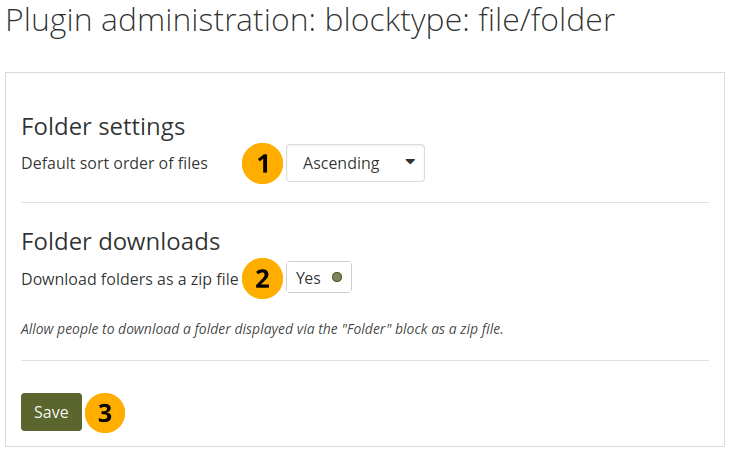Click the orange number 2 badge
Viewport: 730px width, 452px height.
tap(263, 279)
